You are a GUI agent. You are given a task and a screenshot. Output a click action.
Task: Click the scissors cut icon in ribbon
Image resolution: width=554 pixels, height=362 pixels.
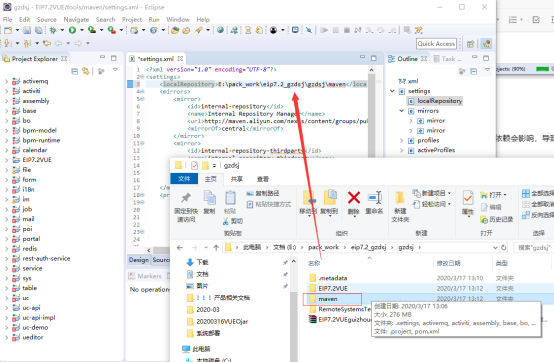[x=226, y=221]
